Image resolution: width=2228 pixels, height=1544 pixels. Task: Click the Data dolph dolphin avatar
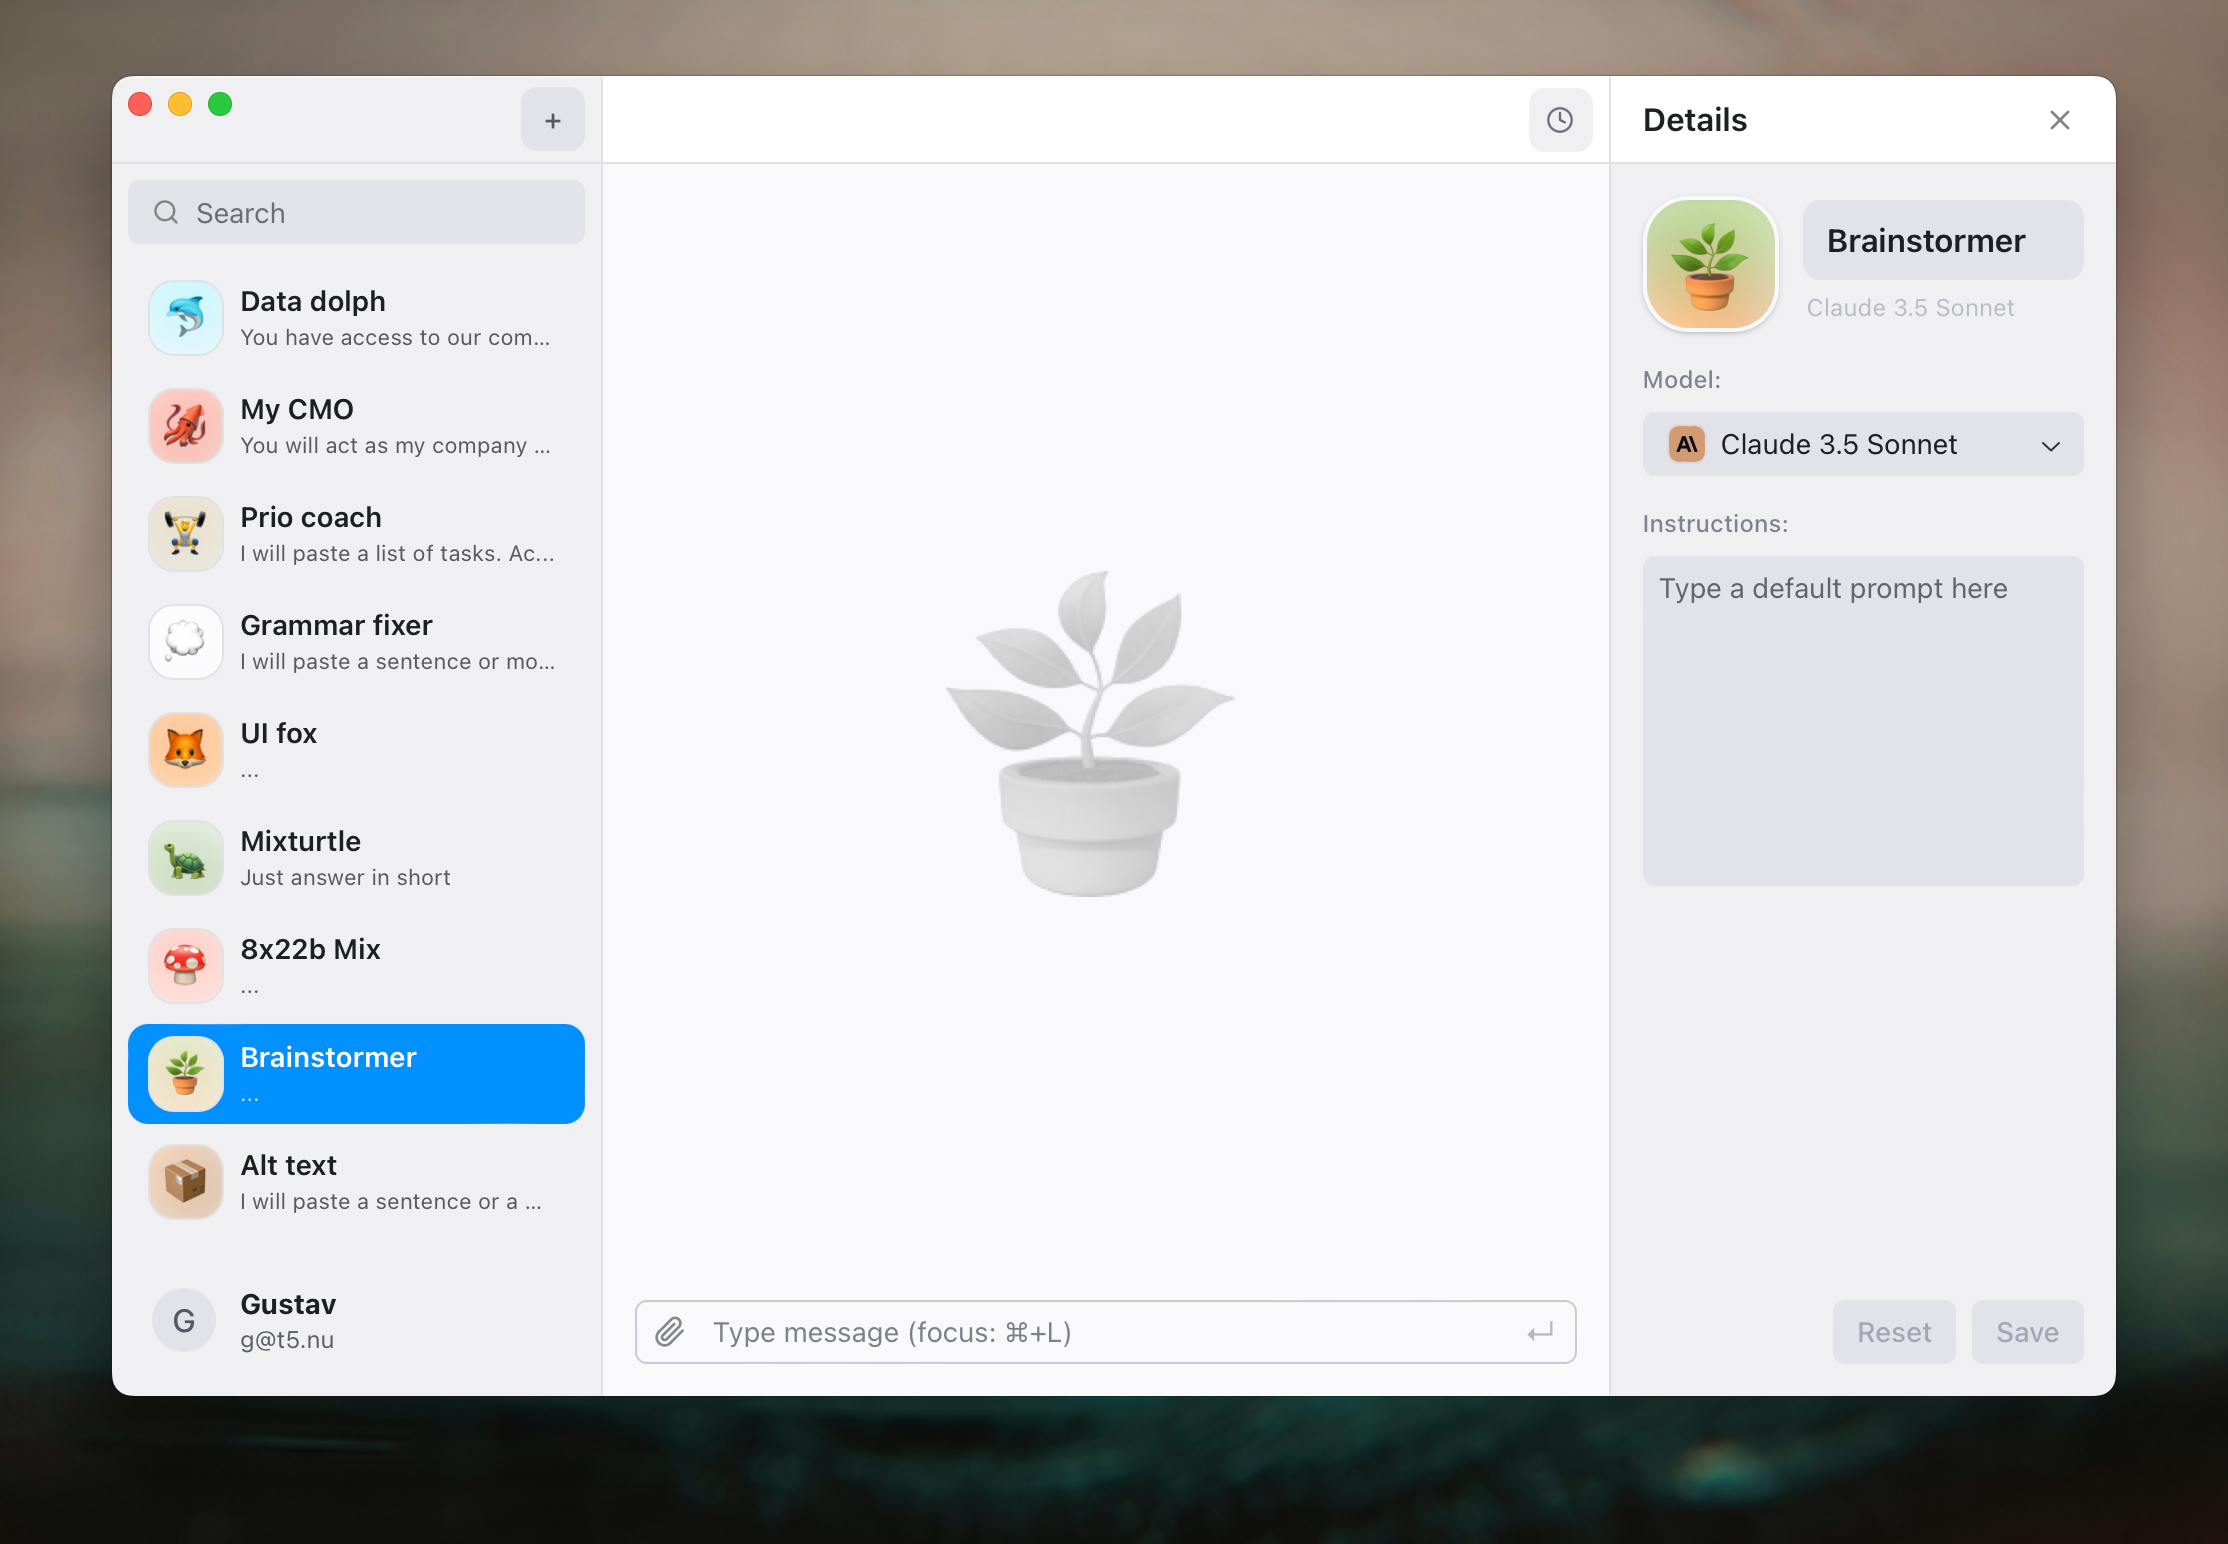pos(186,318)
